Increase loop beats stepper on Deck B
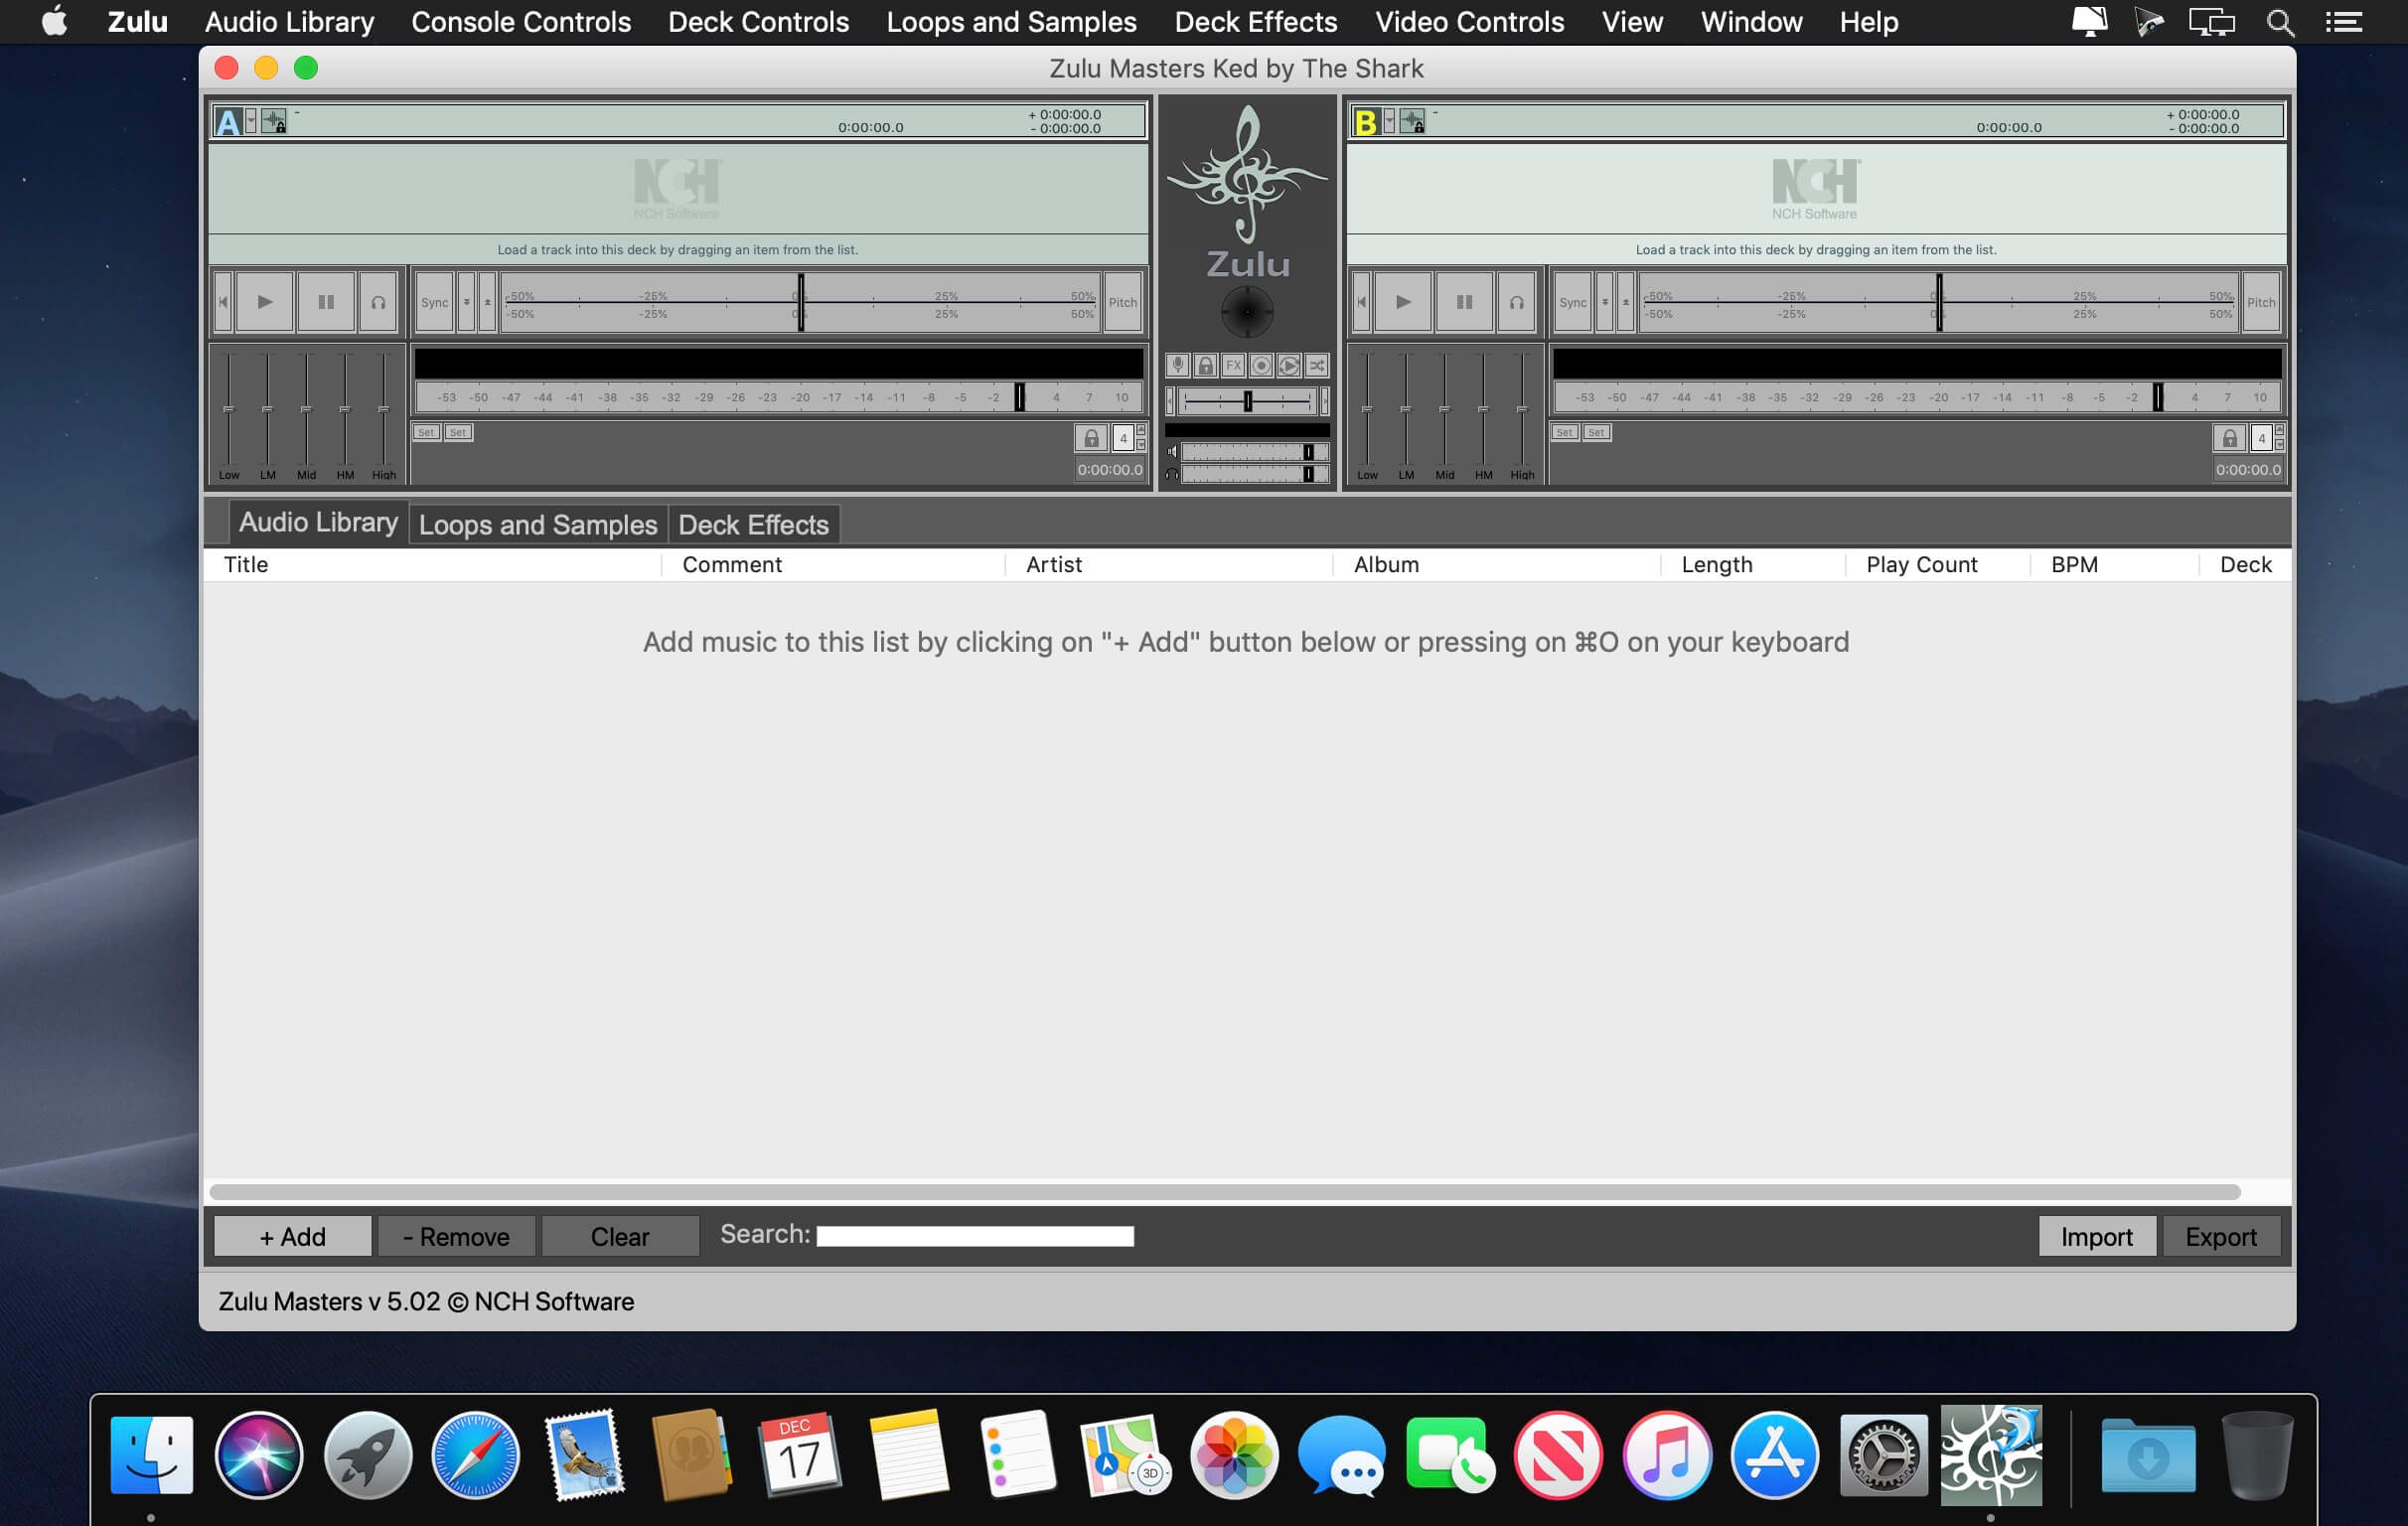The height and width of the screenshot is (1526, 2408). (2279, 431)
